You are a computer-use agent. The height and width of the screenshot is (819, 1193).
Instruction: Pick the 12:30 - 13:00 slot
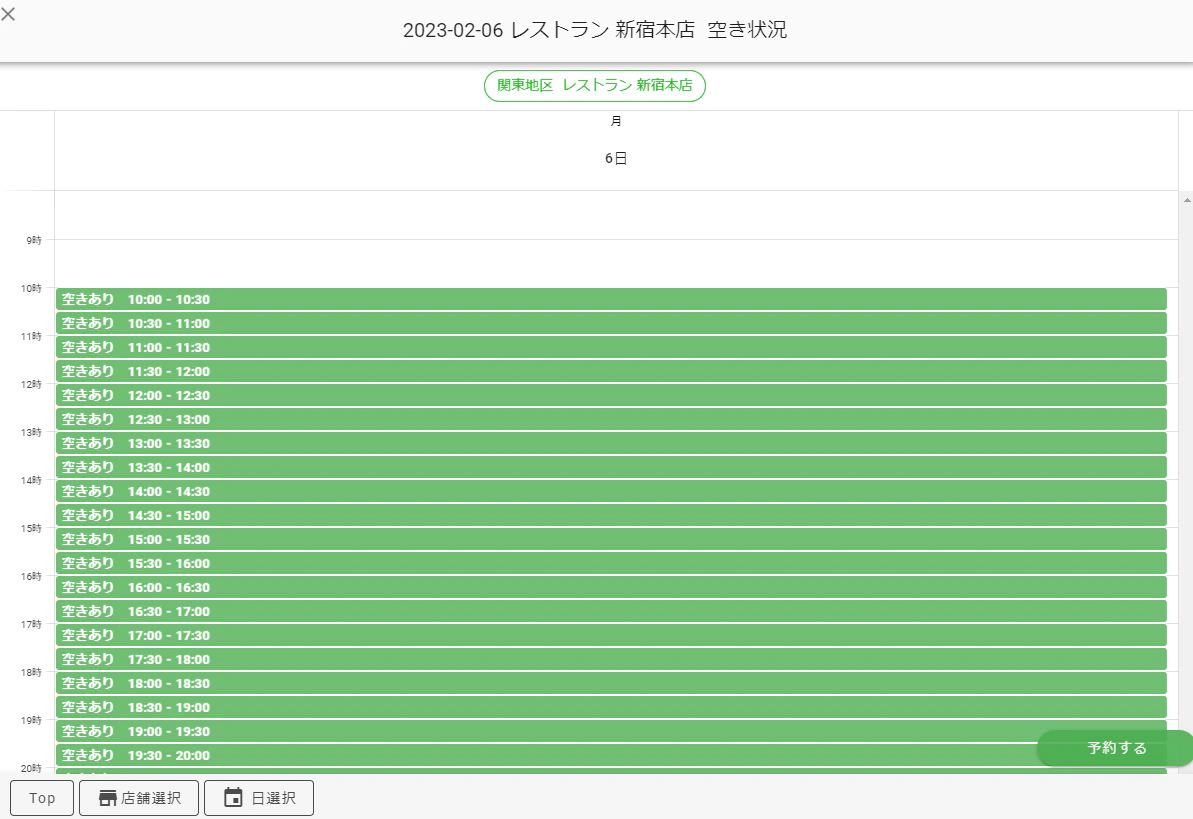[x=611, y=419]
